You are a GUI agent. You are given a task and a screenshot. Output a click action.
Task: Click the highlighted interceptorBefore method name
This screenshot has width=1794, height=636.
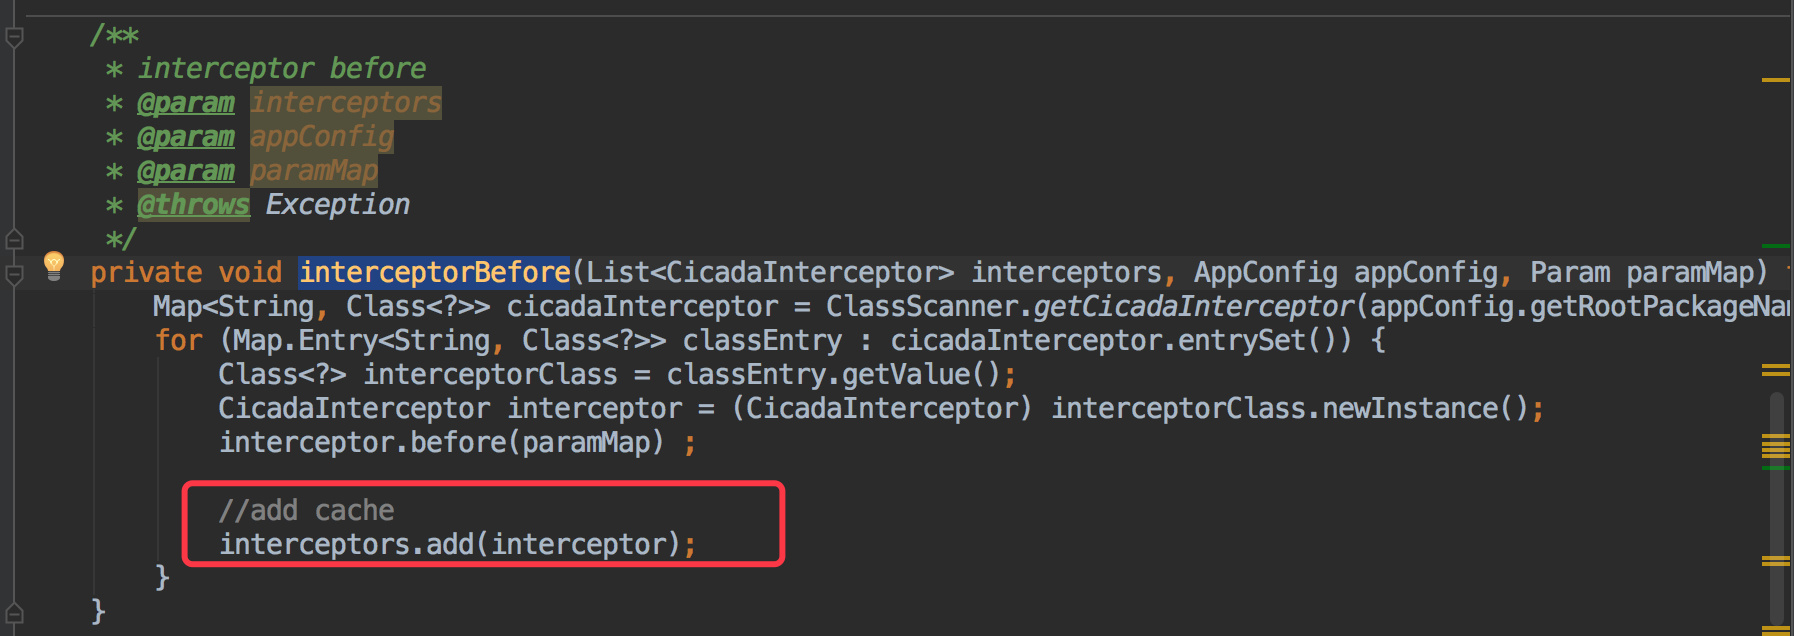[435, 272]
